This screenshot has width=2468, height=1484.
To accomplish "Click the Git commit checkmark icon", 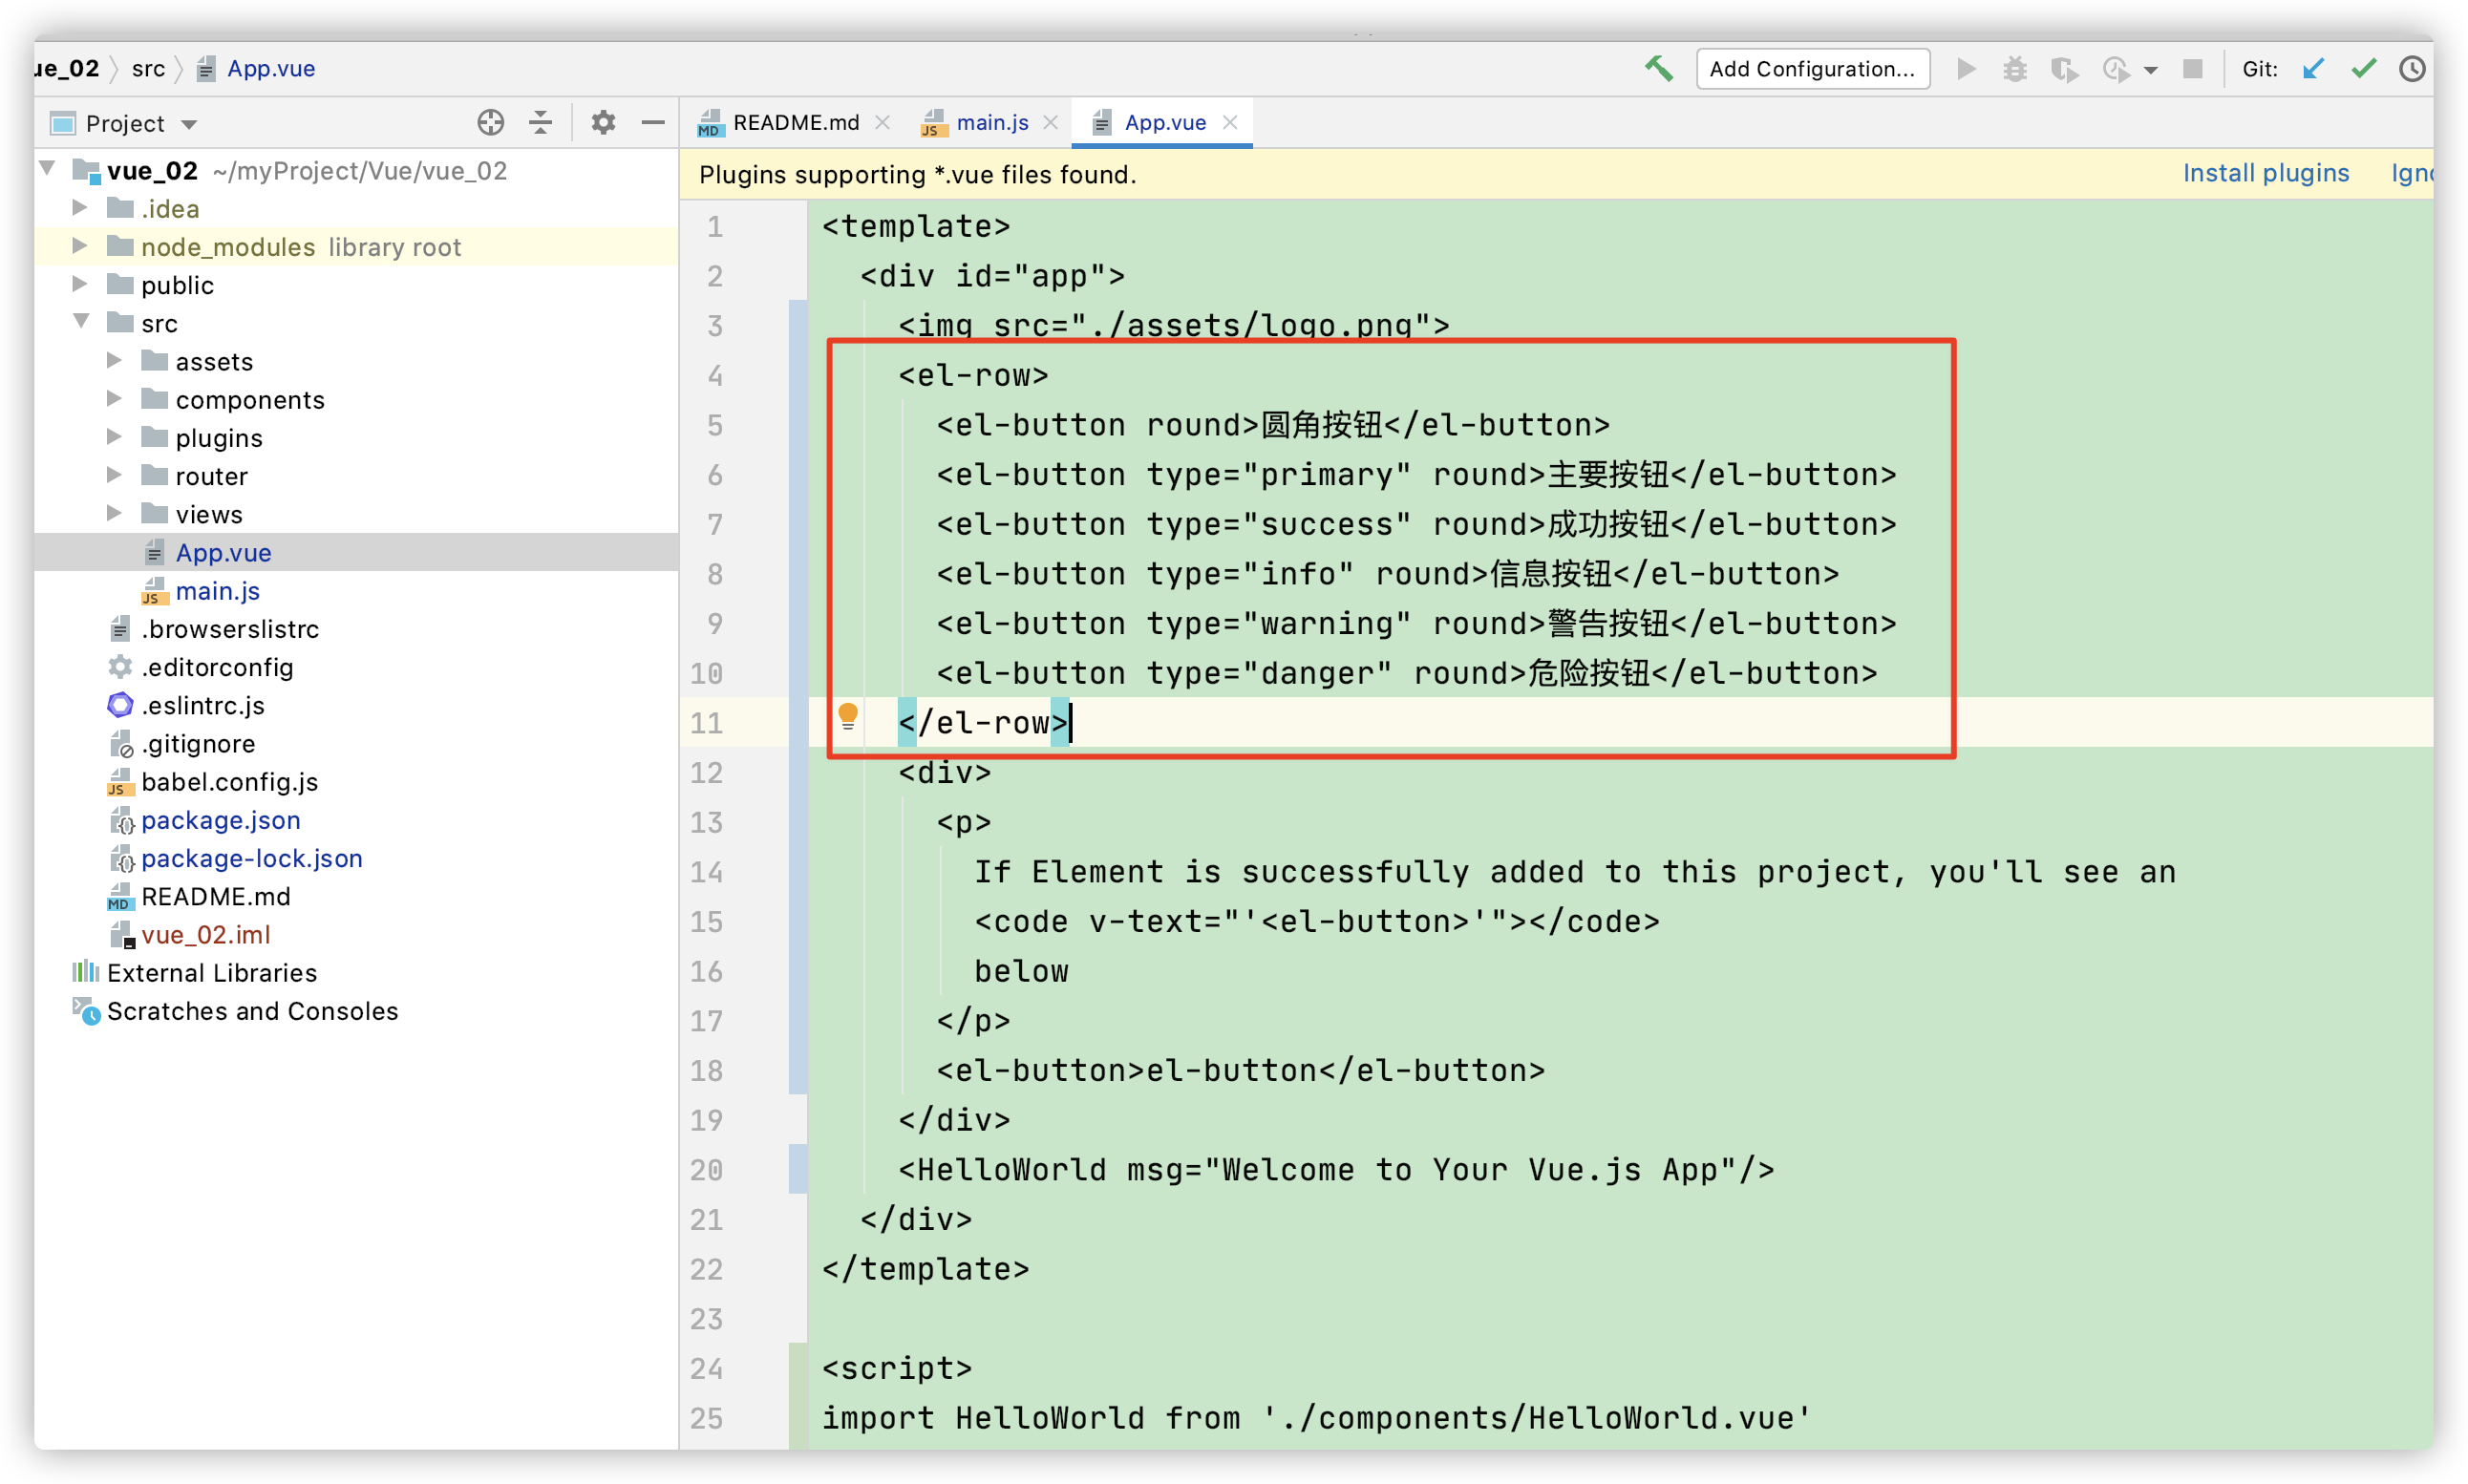I will (x=2363, y=68).
